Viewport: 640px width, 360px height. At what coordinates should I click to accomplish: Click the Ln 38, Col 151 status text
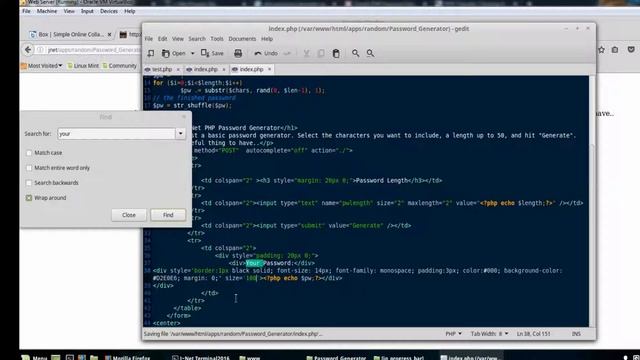pyautogui.click(x=533, y=333)
